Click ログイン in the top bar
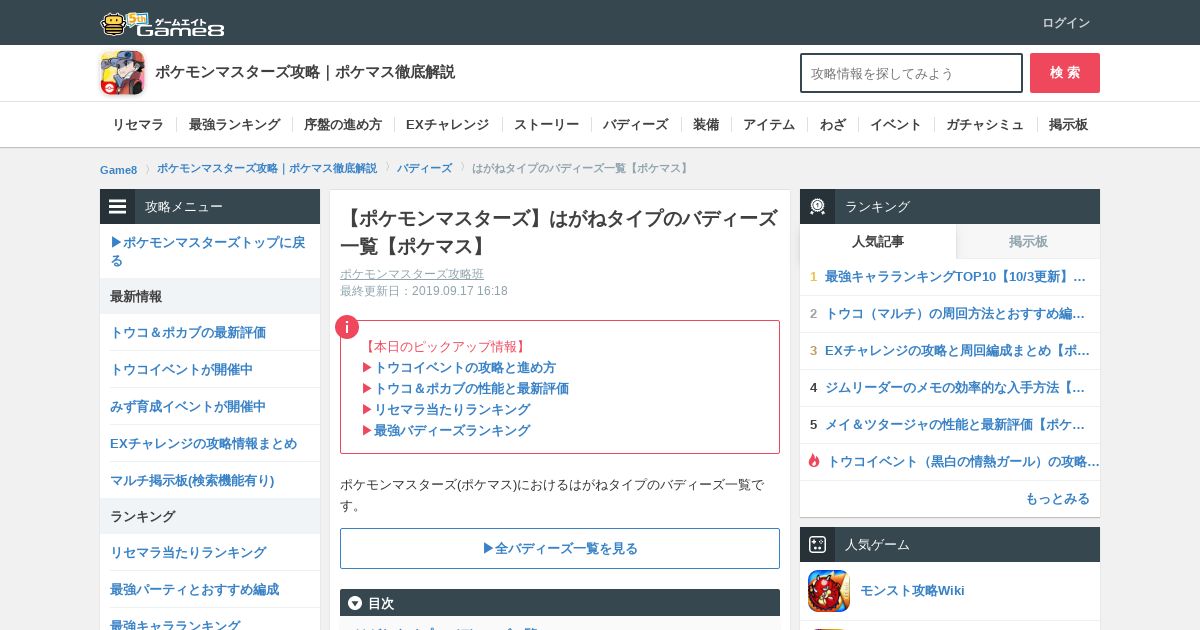This screenshot has width=1200, height=630. (x=1066, y=23)
